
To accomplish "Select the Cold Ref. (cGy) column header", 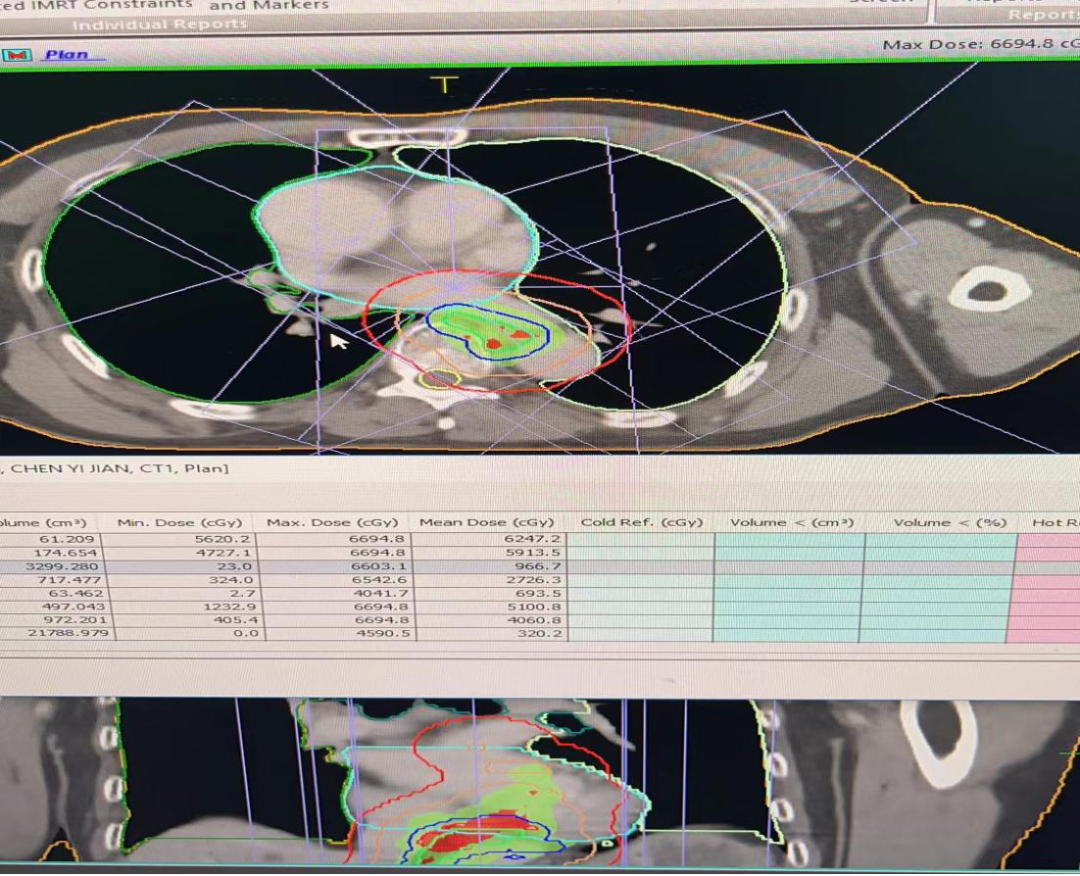I will click(641, 522).
